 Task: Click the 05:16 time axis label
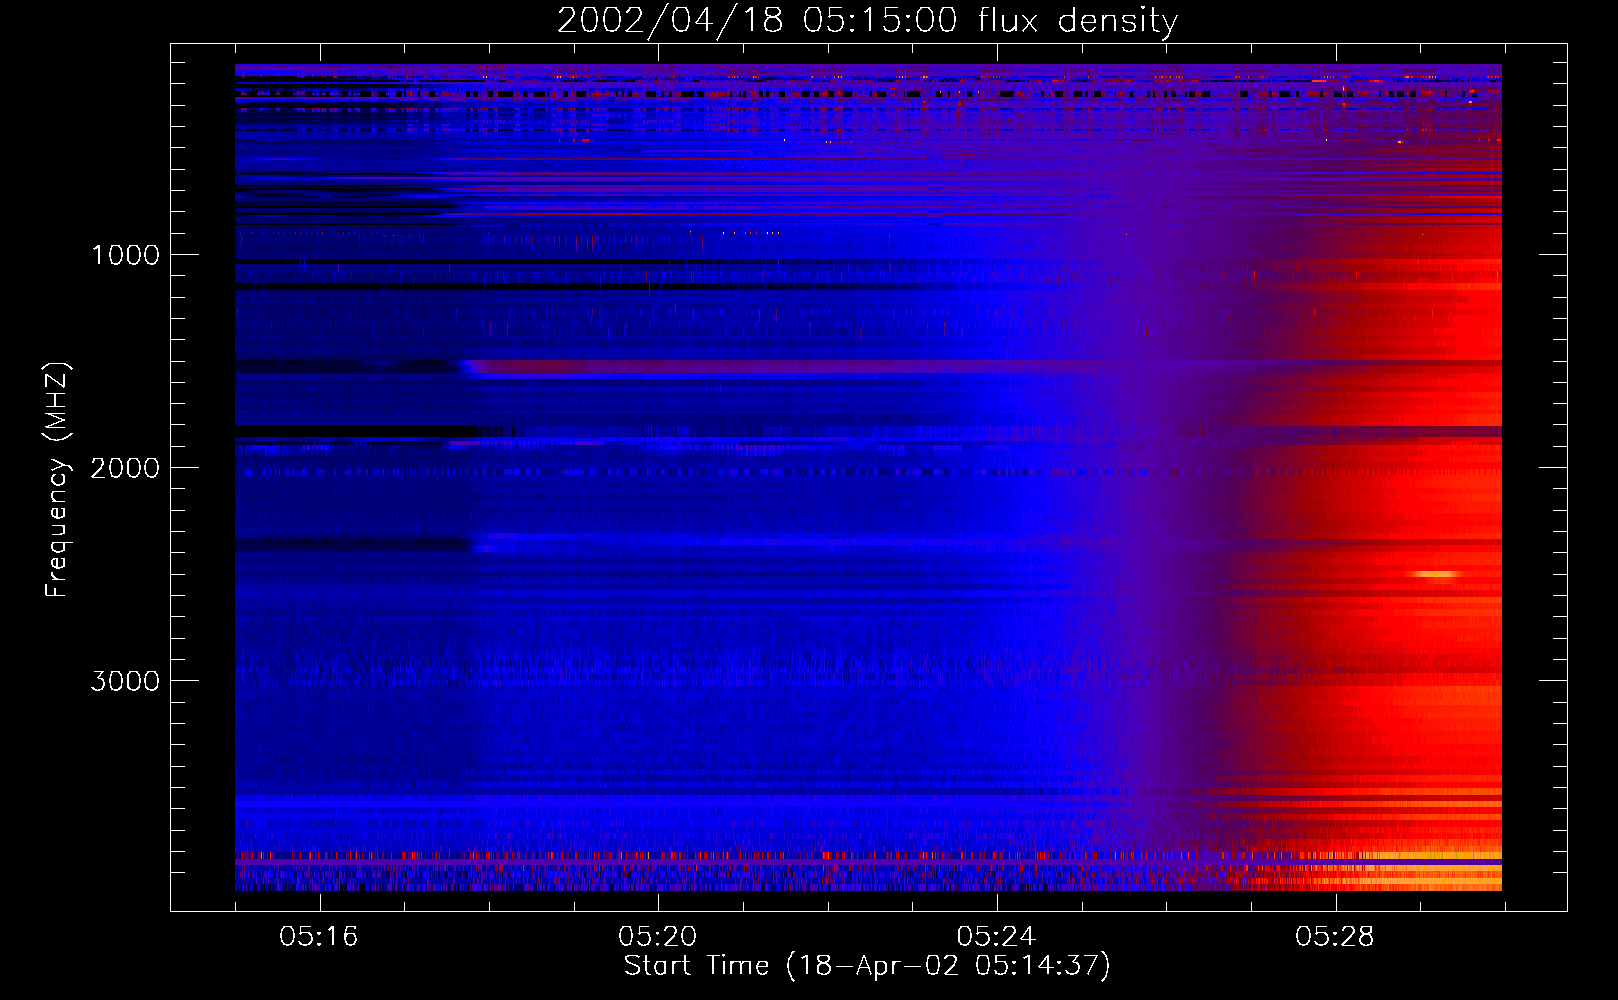[x=319, y=937]
